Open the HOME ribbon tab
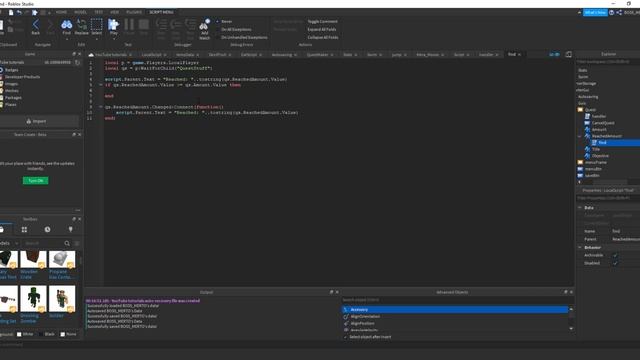This screenshot has width=640, height=360. 61,12
